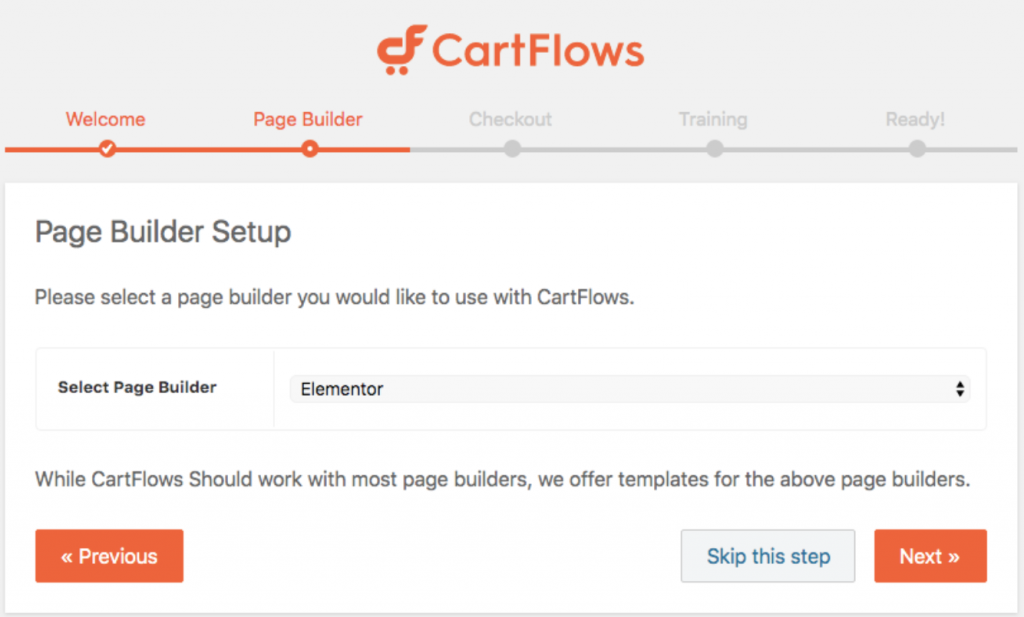Click the CartFlows wordmark text

tap(538, 50)
